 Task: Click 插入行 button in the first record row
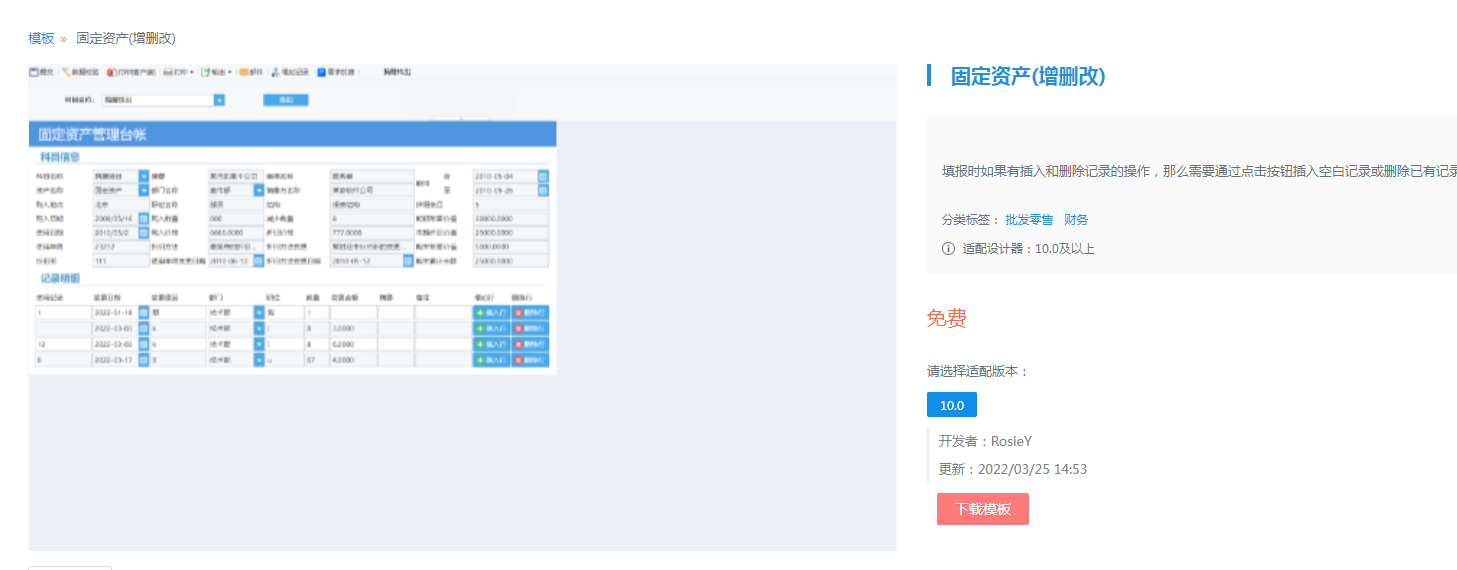click(x=491, y=313)
